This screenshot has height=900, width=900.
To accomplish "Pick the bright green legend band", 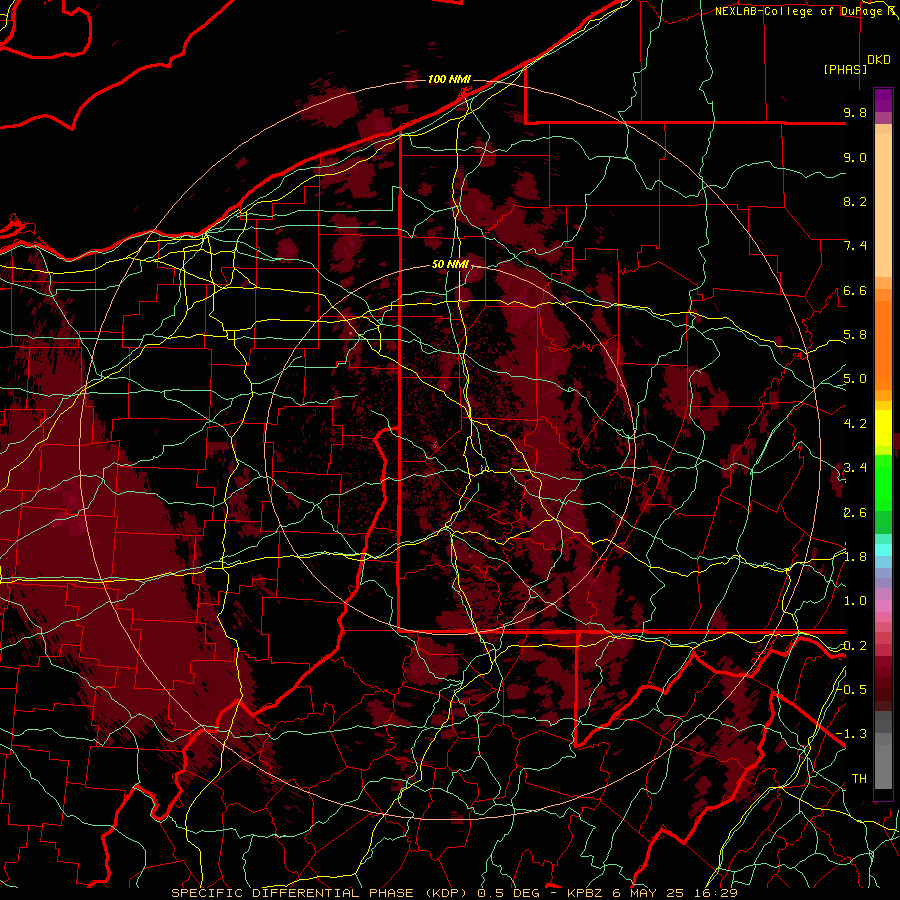I will [883, 481].
